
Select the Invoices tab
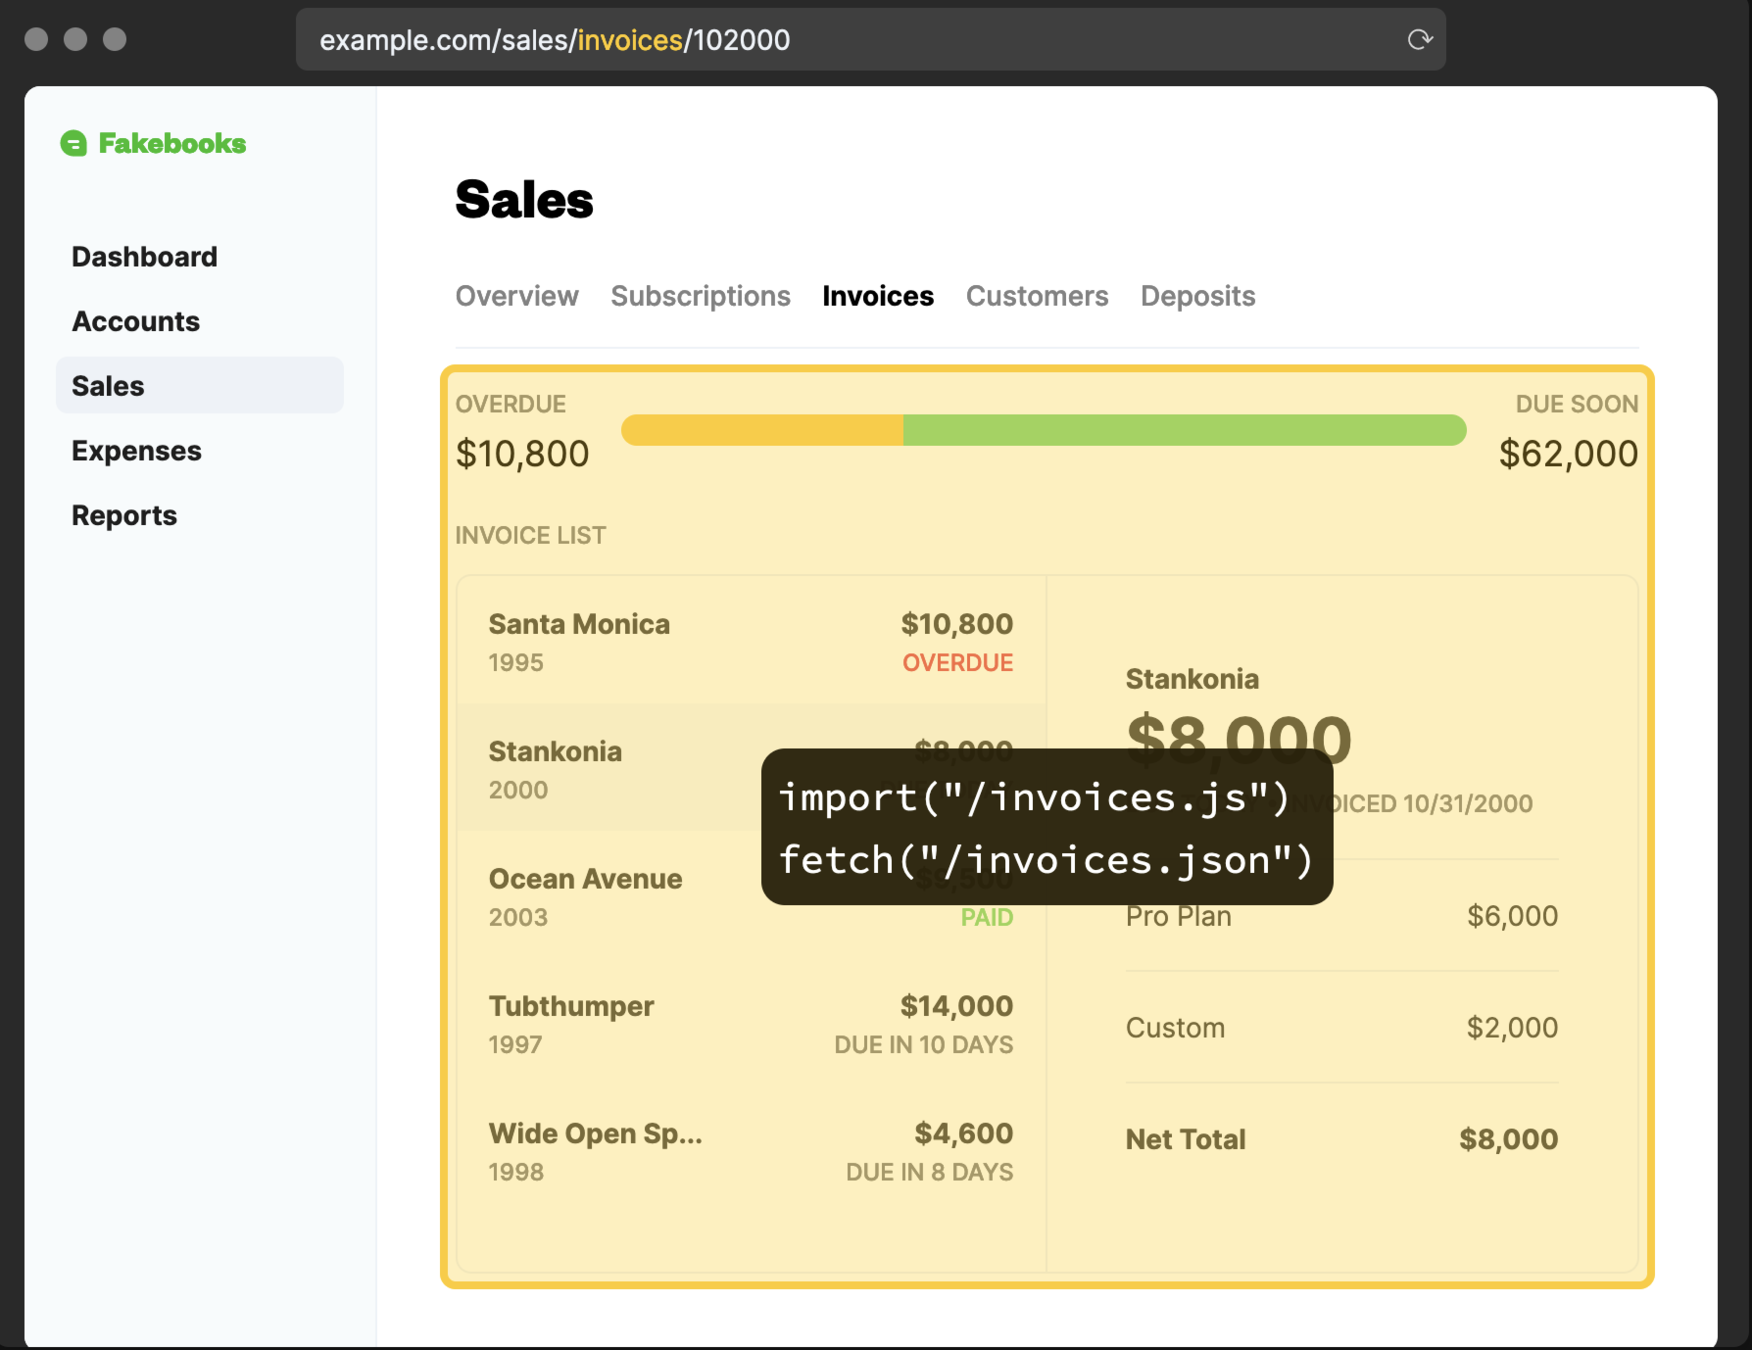click(878, 296)
